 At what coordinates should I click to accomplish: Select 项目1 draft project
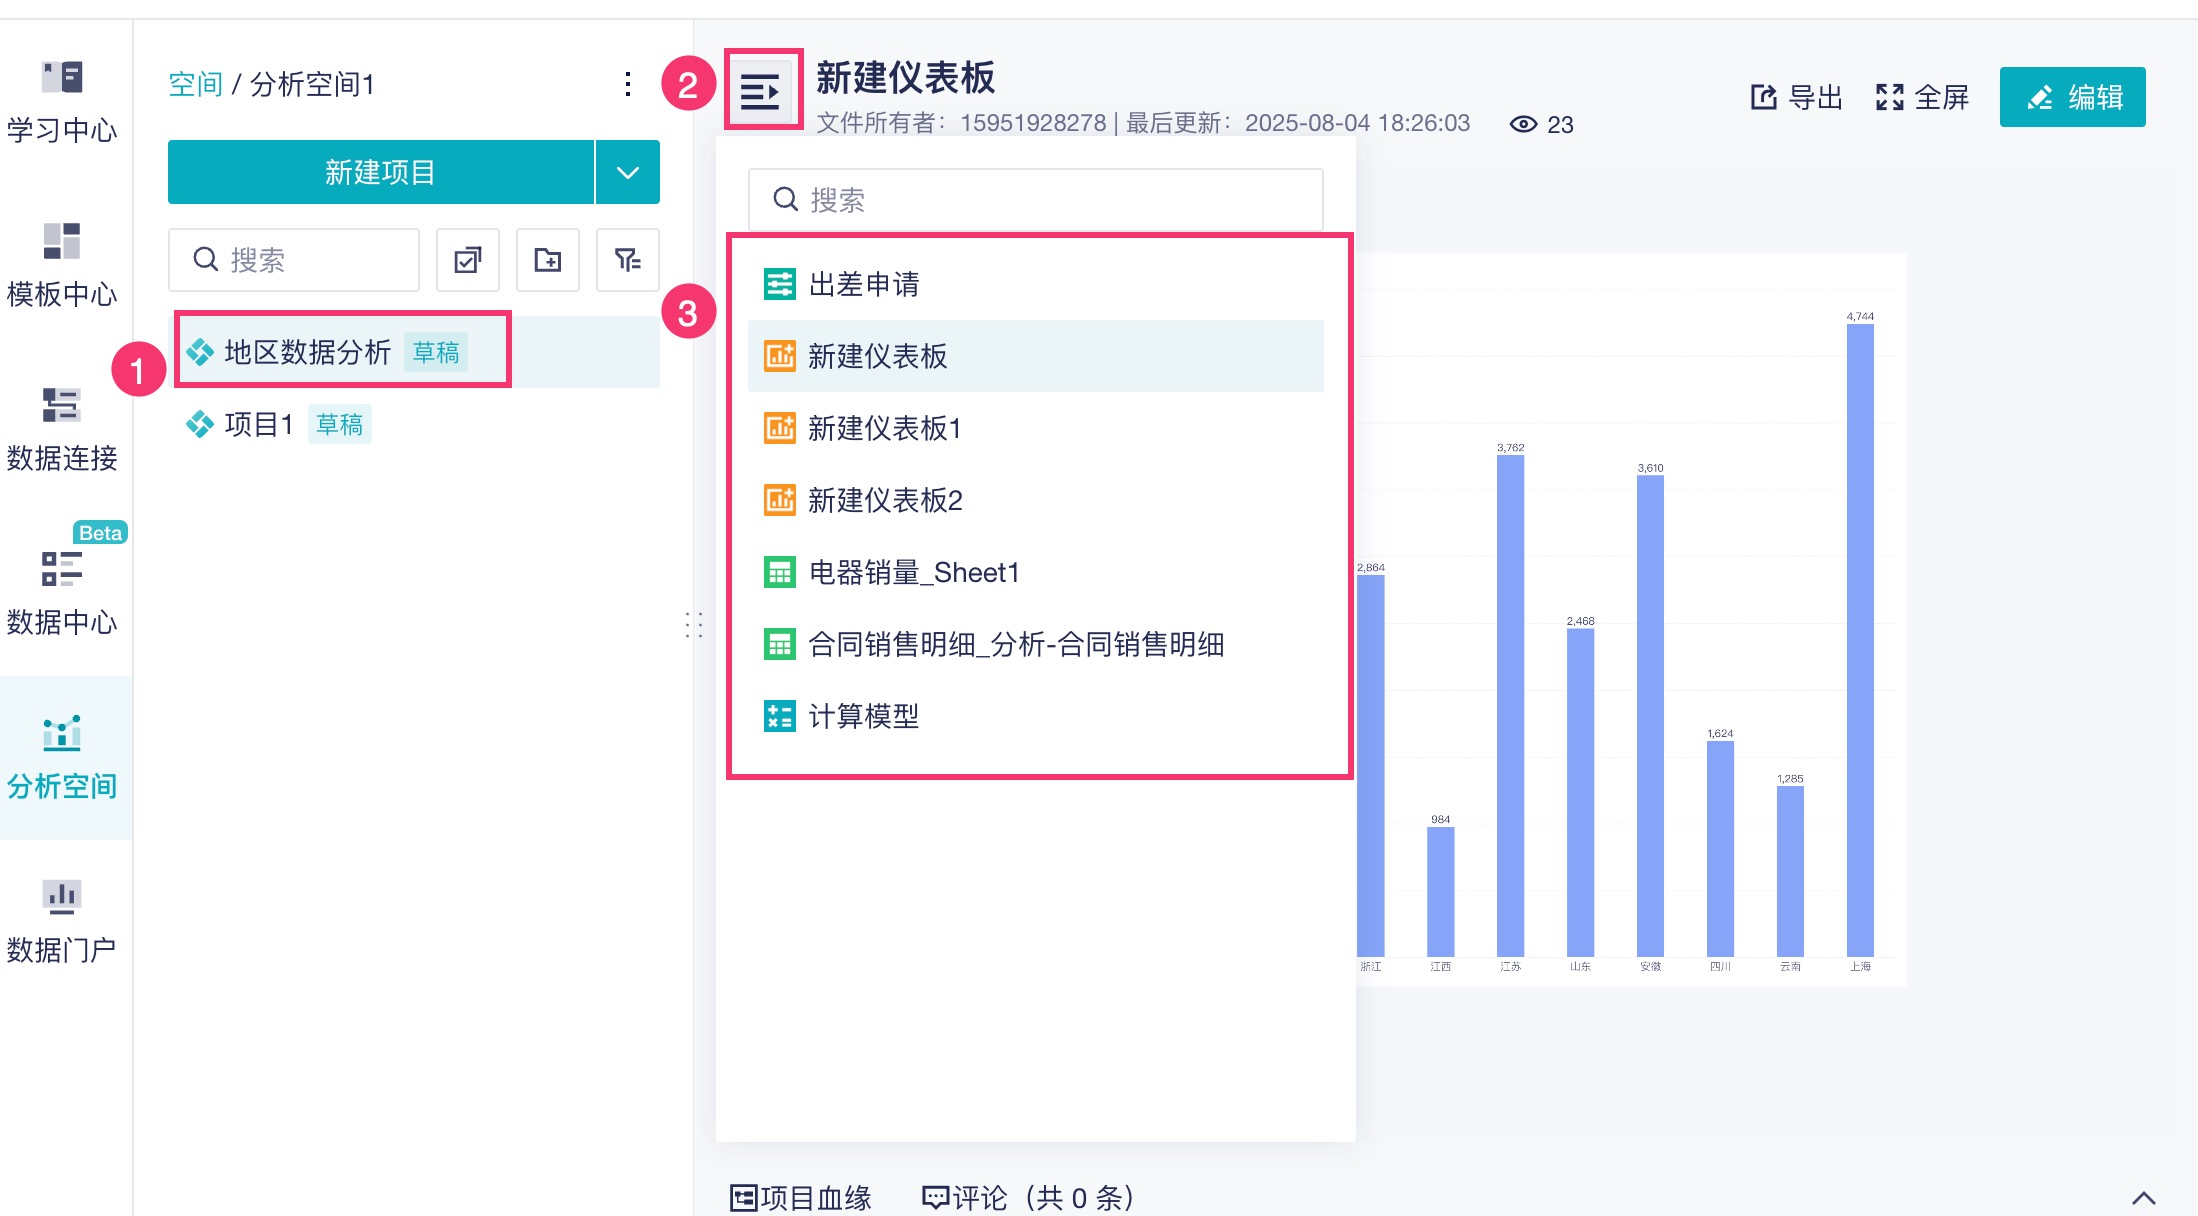coord(258,424)
